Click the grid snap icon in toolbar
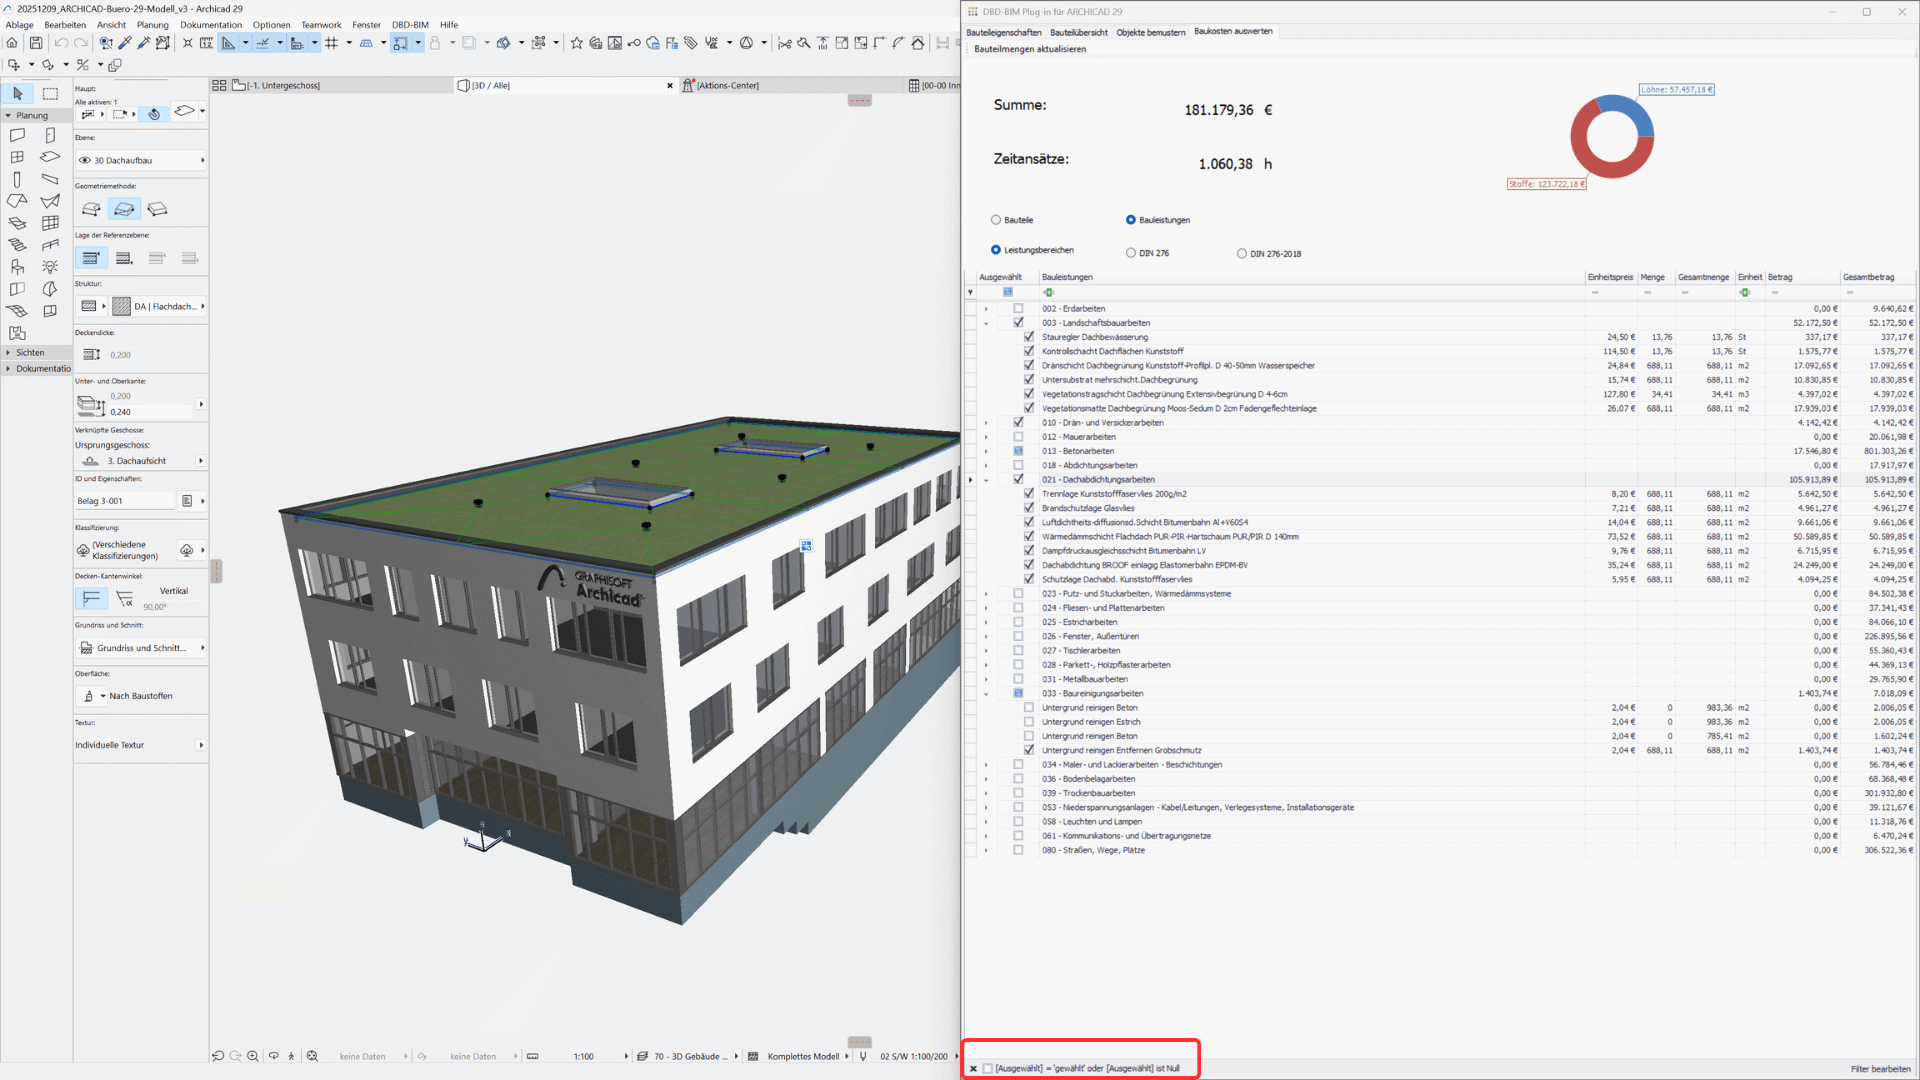The width and height of the screenshot is (1920, 1080). [332, 43]
